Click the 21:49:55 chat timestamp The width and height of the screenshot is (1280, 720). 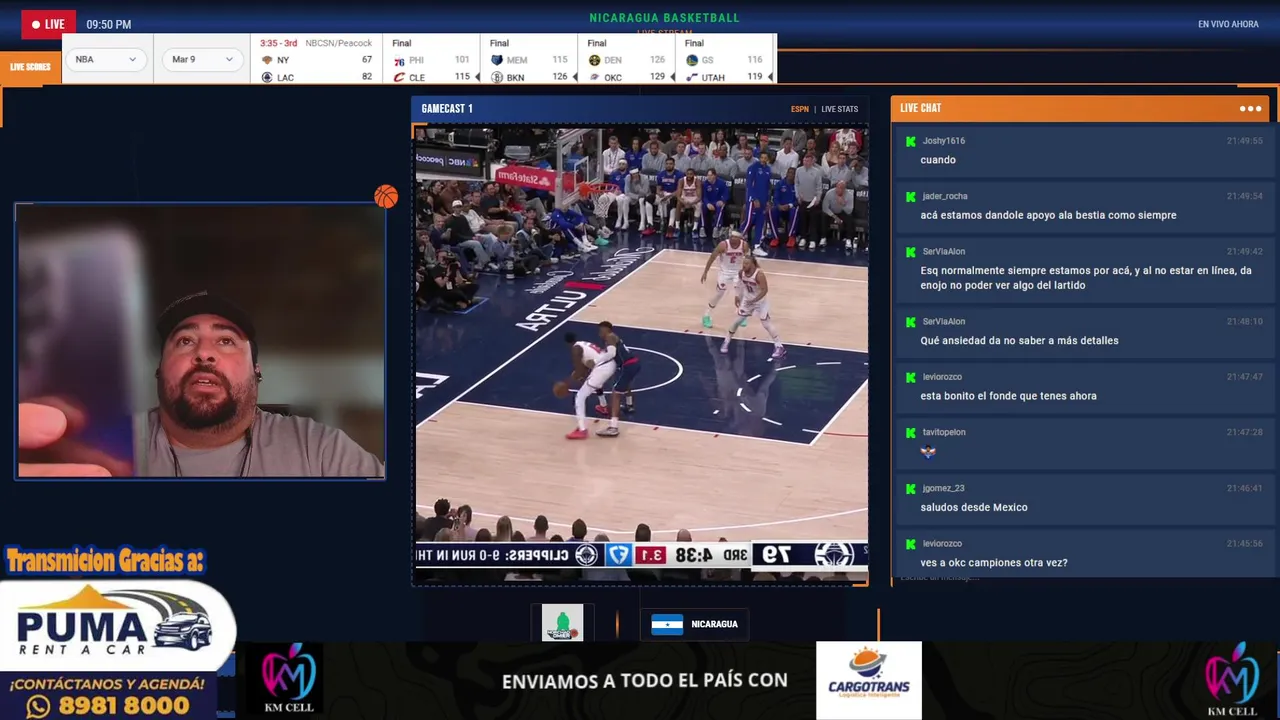(1244, 141)
